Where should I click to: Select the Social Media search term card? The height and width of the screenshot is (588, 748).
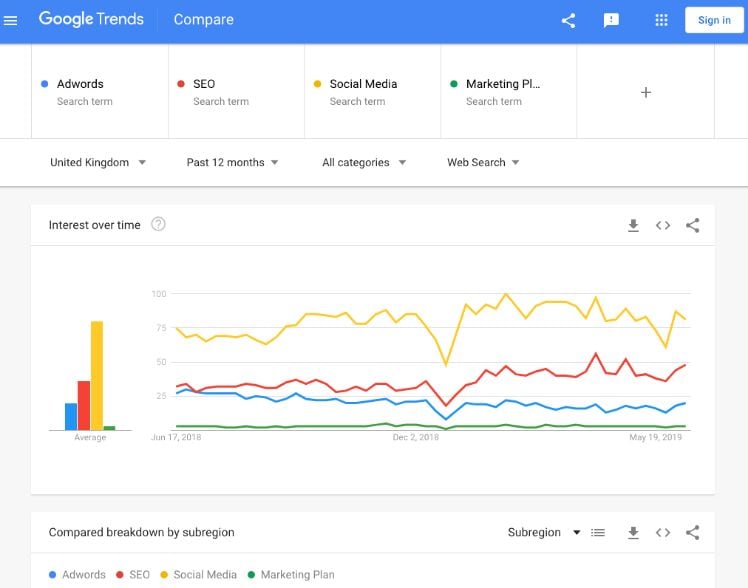point(373,92)
